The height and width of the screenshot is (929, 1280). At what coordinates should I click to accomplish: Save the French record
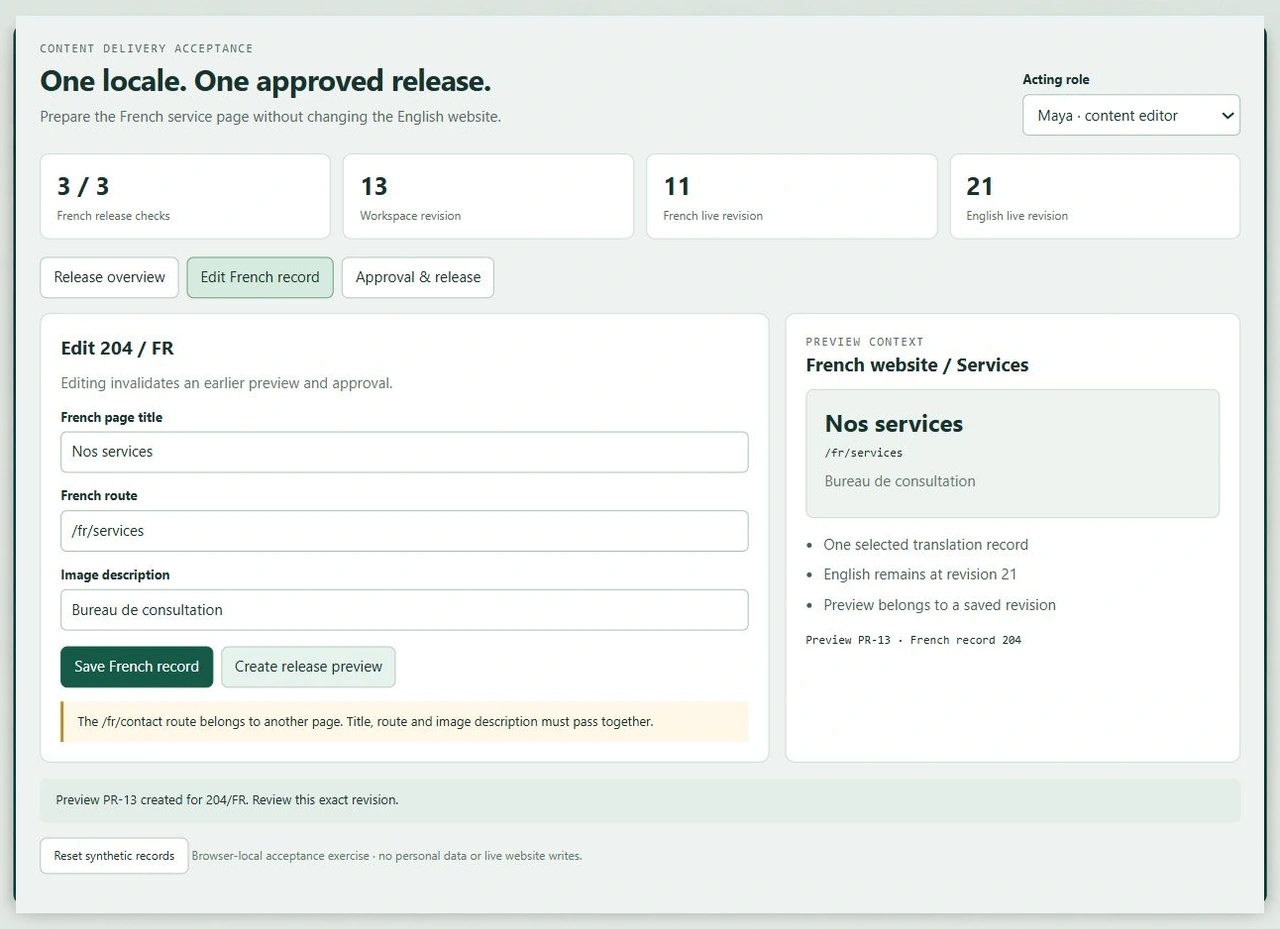point(137,667)
